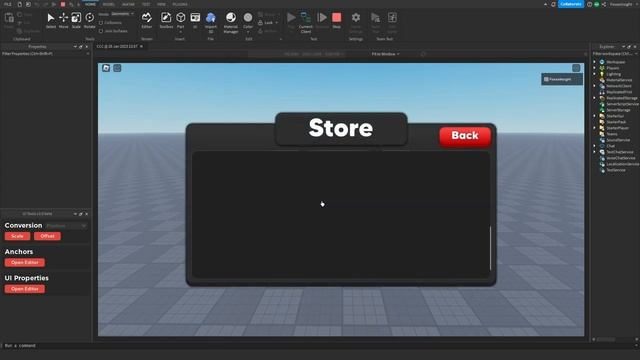The image size is (640, 360).
Task: Click the Filter Properties input field
Action: tap(45, 54)
